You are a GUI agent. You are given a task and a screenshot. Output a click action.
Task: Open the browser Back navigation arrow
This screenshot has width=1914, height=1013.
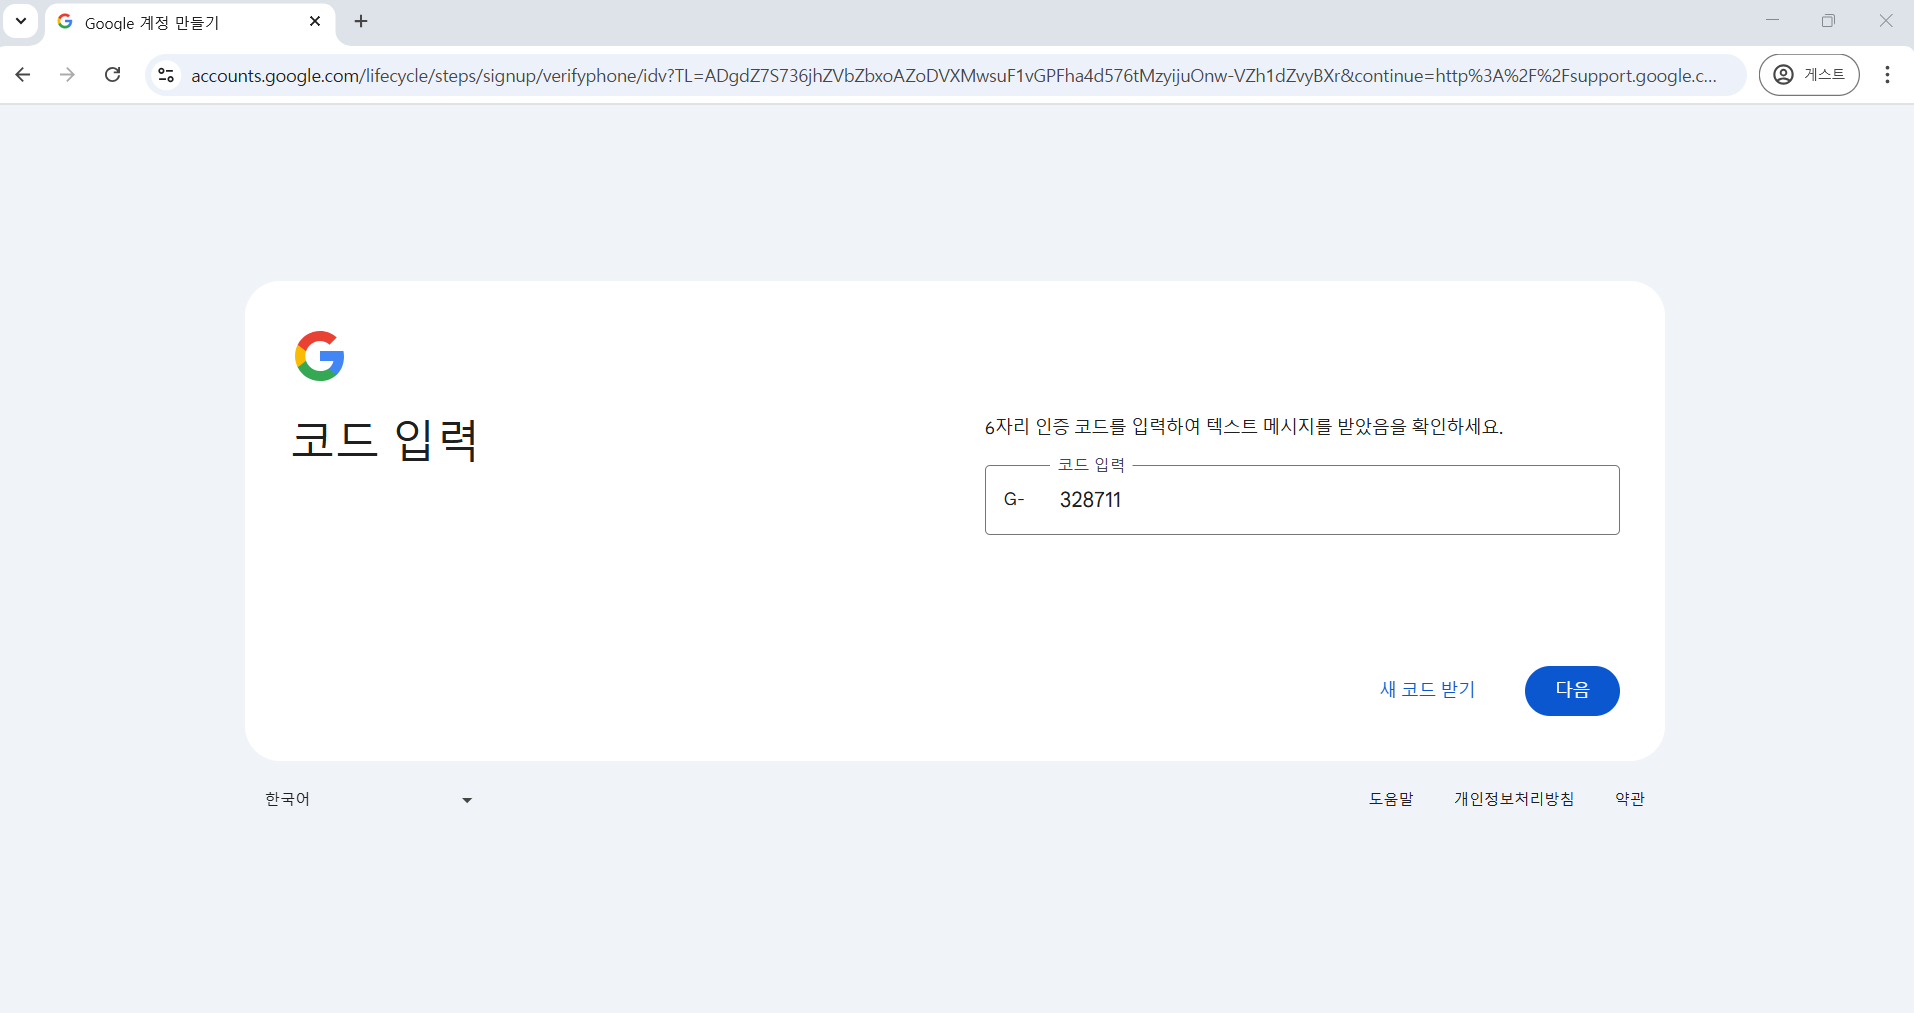[x=22, y=74]
